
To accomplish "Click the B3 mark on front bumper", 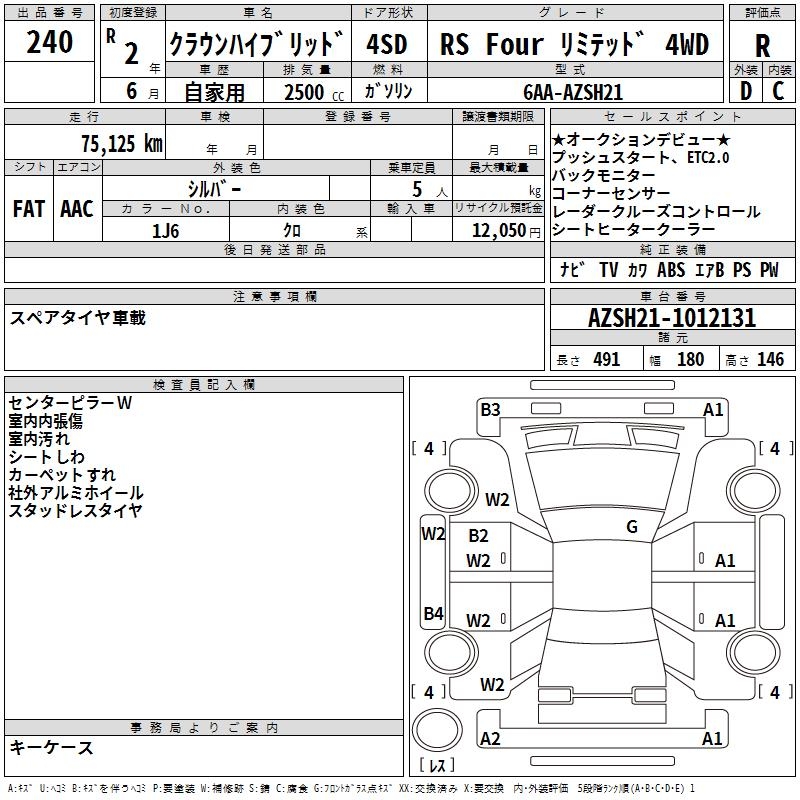I will (490, 409).
